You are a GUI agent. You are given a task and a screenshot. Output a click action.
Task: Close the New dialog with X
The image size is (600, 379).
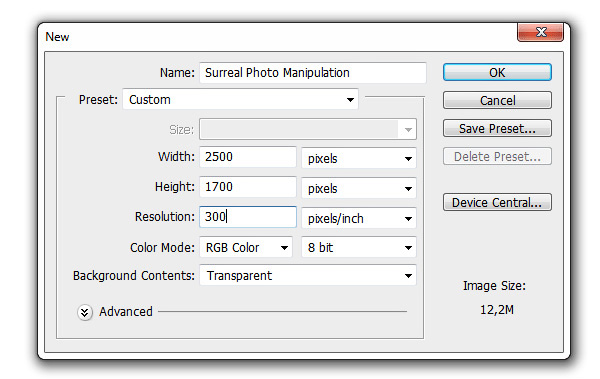(x=540, y=32)
